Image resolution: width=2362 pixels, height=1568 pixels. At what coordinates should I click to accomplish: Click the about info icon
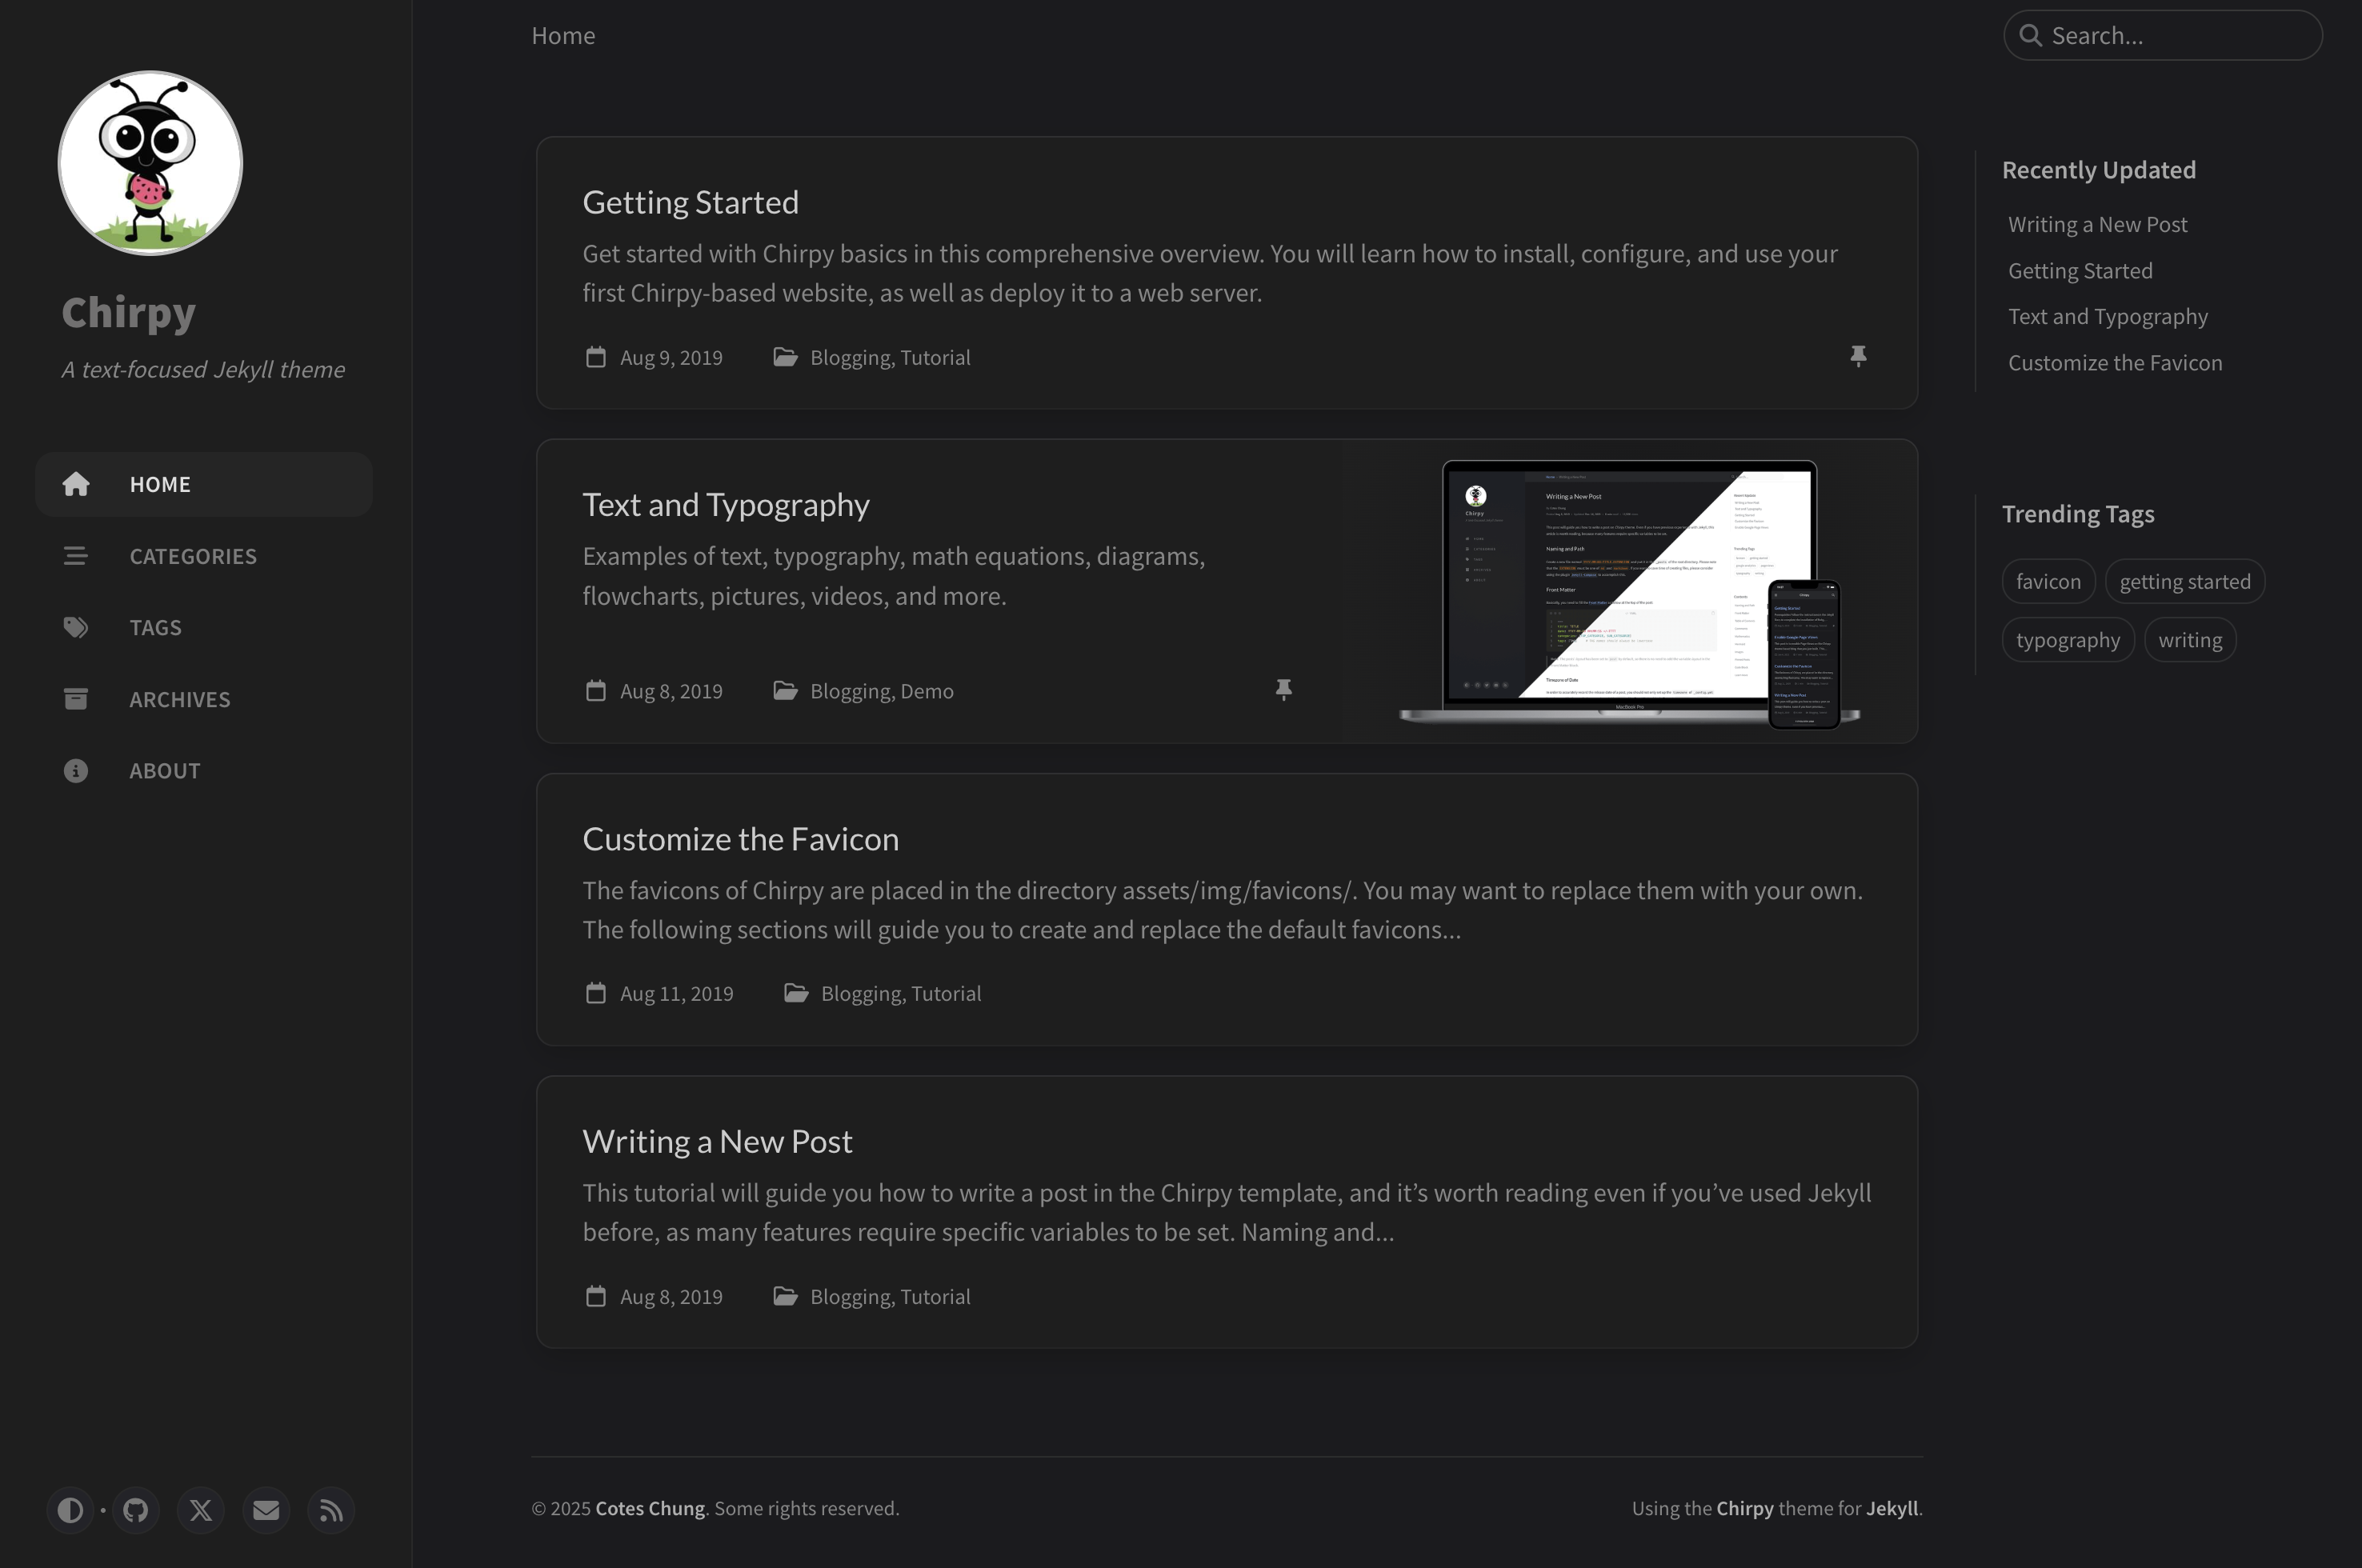76,770
